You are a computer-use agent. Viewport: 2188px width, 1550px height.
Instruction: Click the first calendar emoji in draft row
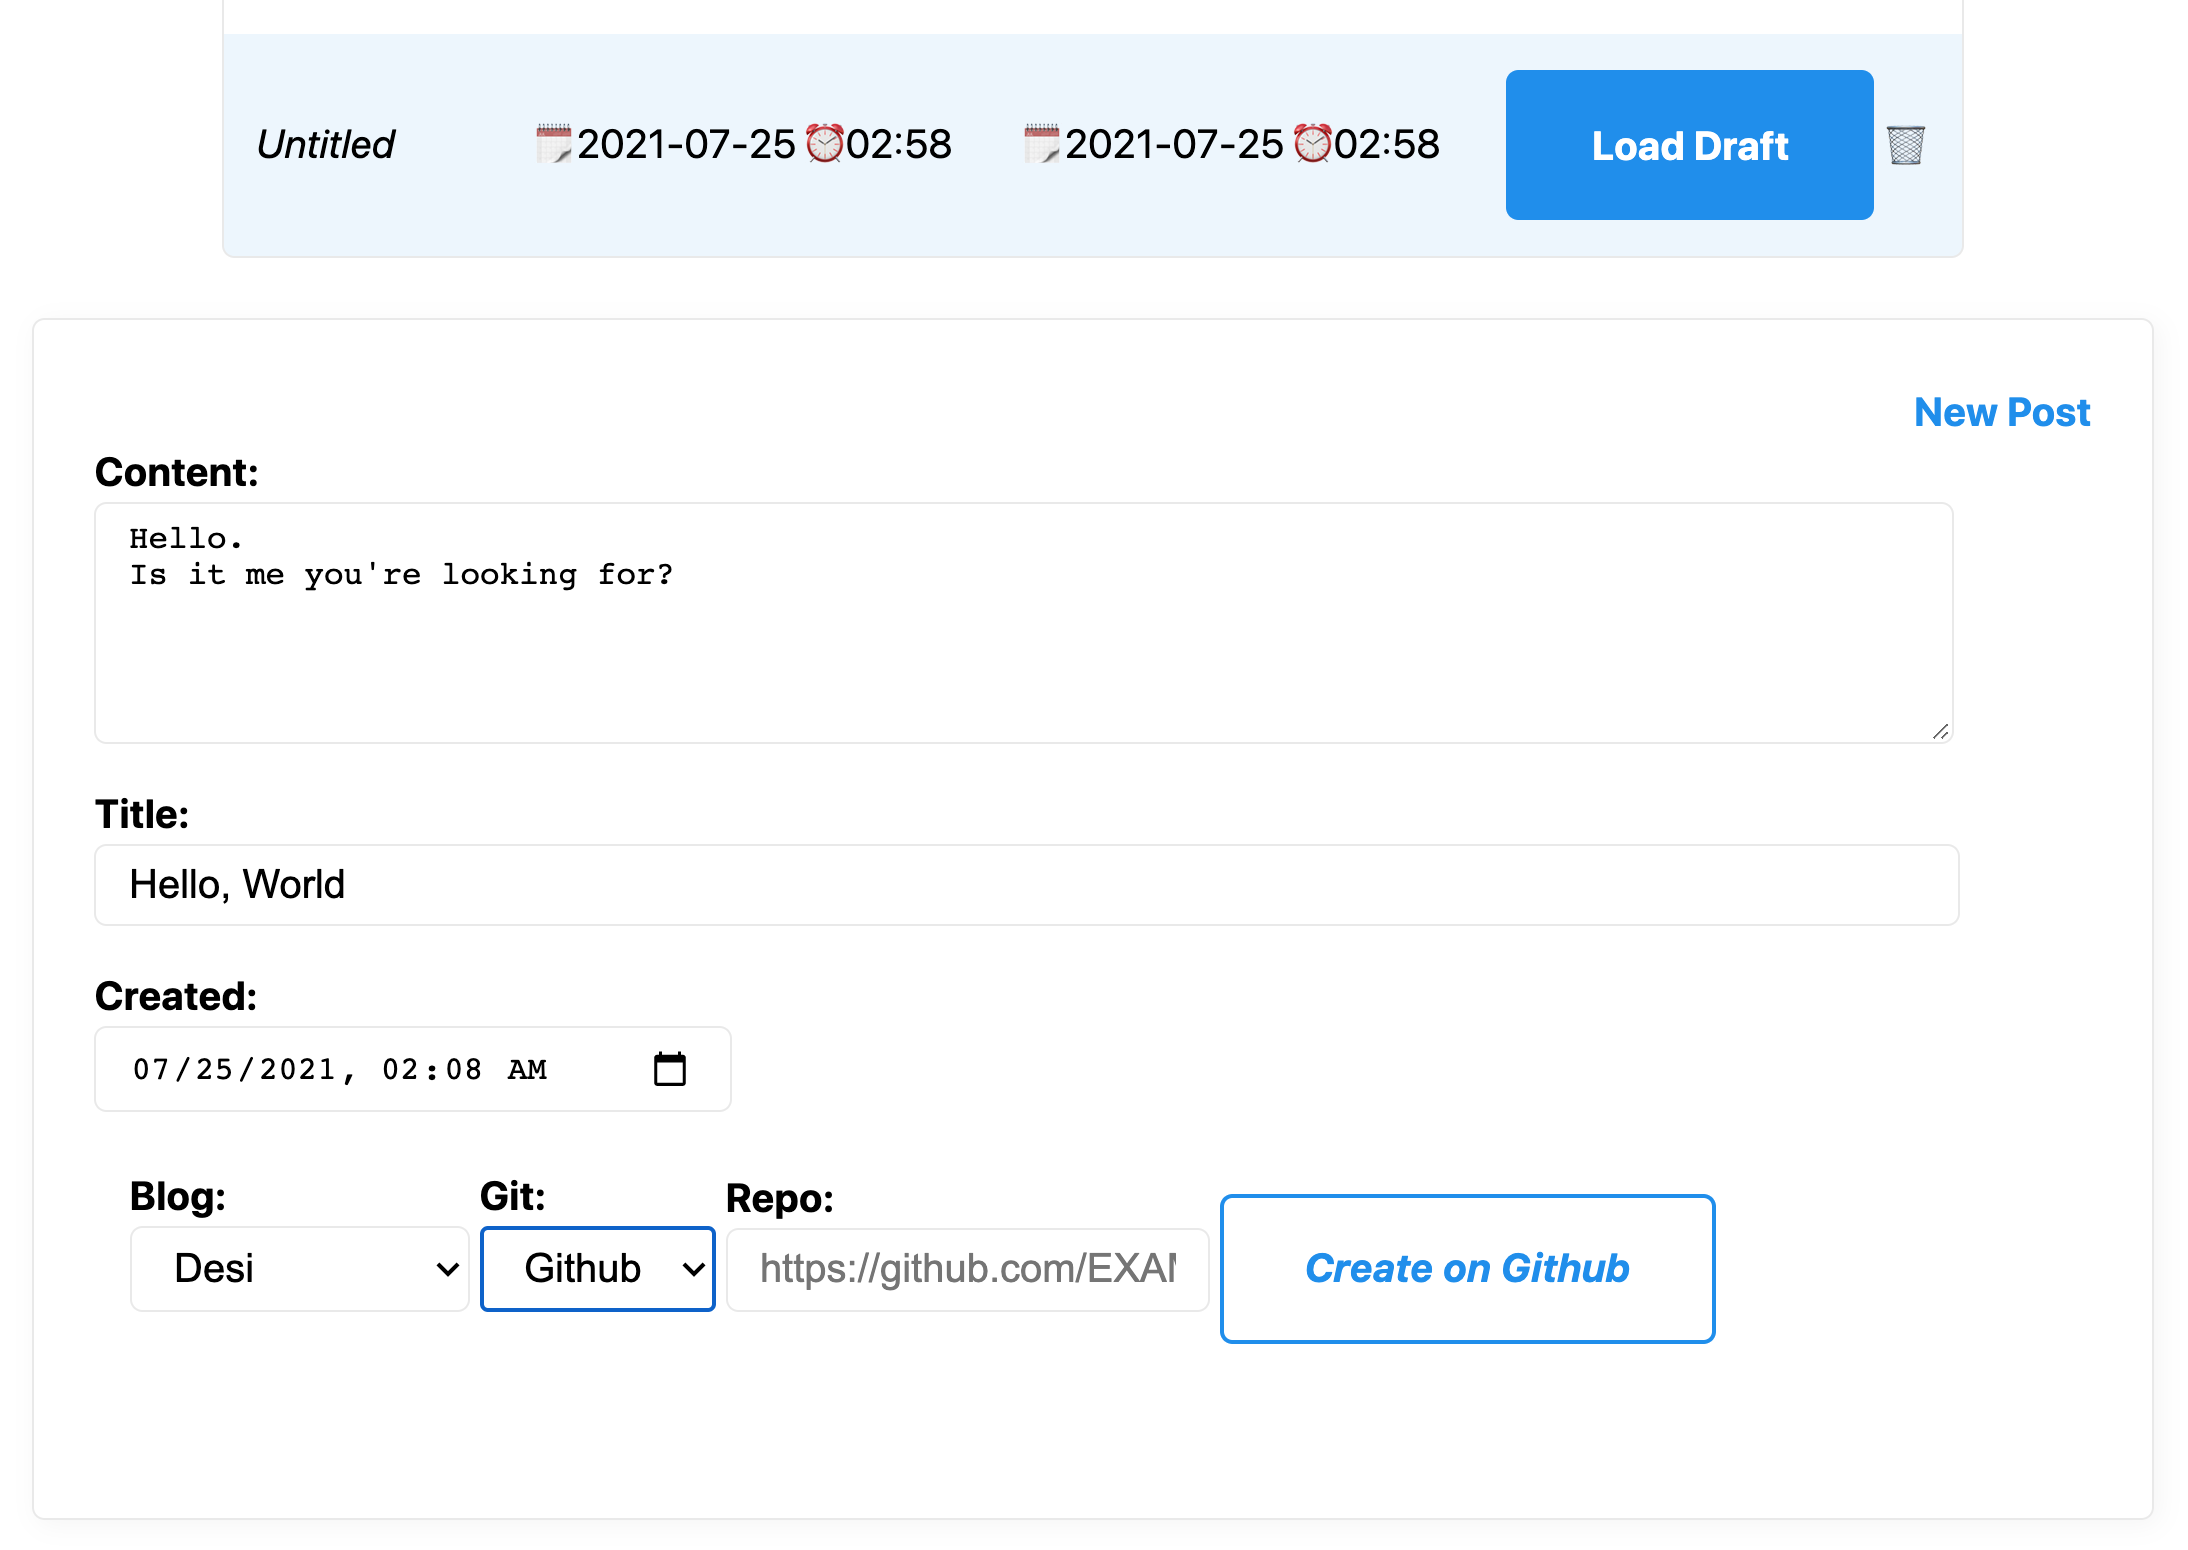tap(553, 144)
